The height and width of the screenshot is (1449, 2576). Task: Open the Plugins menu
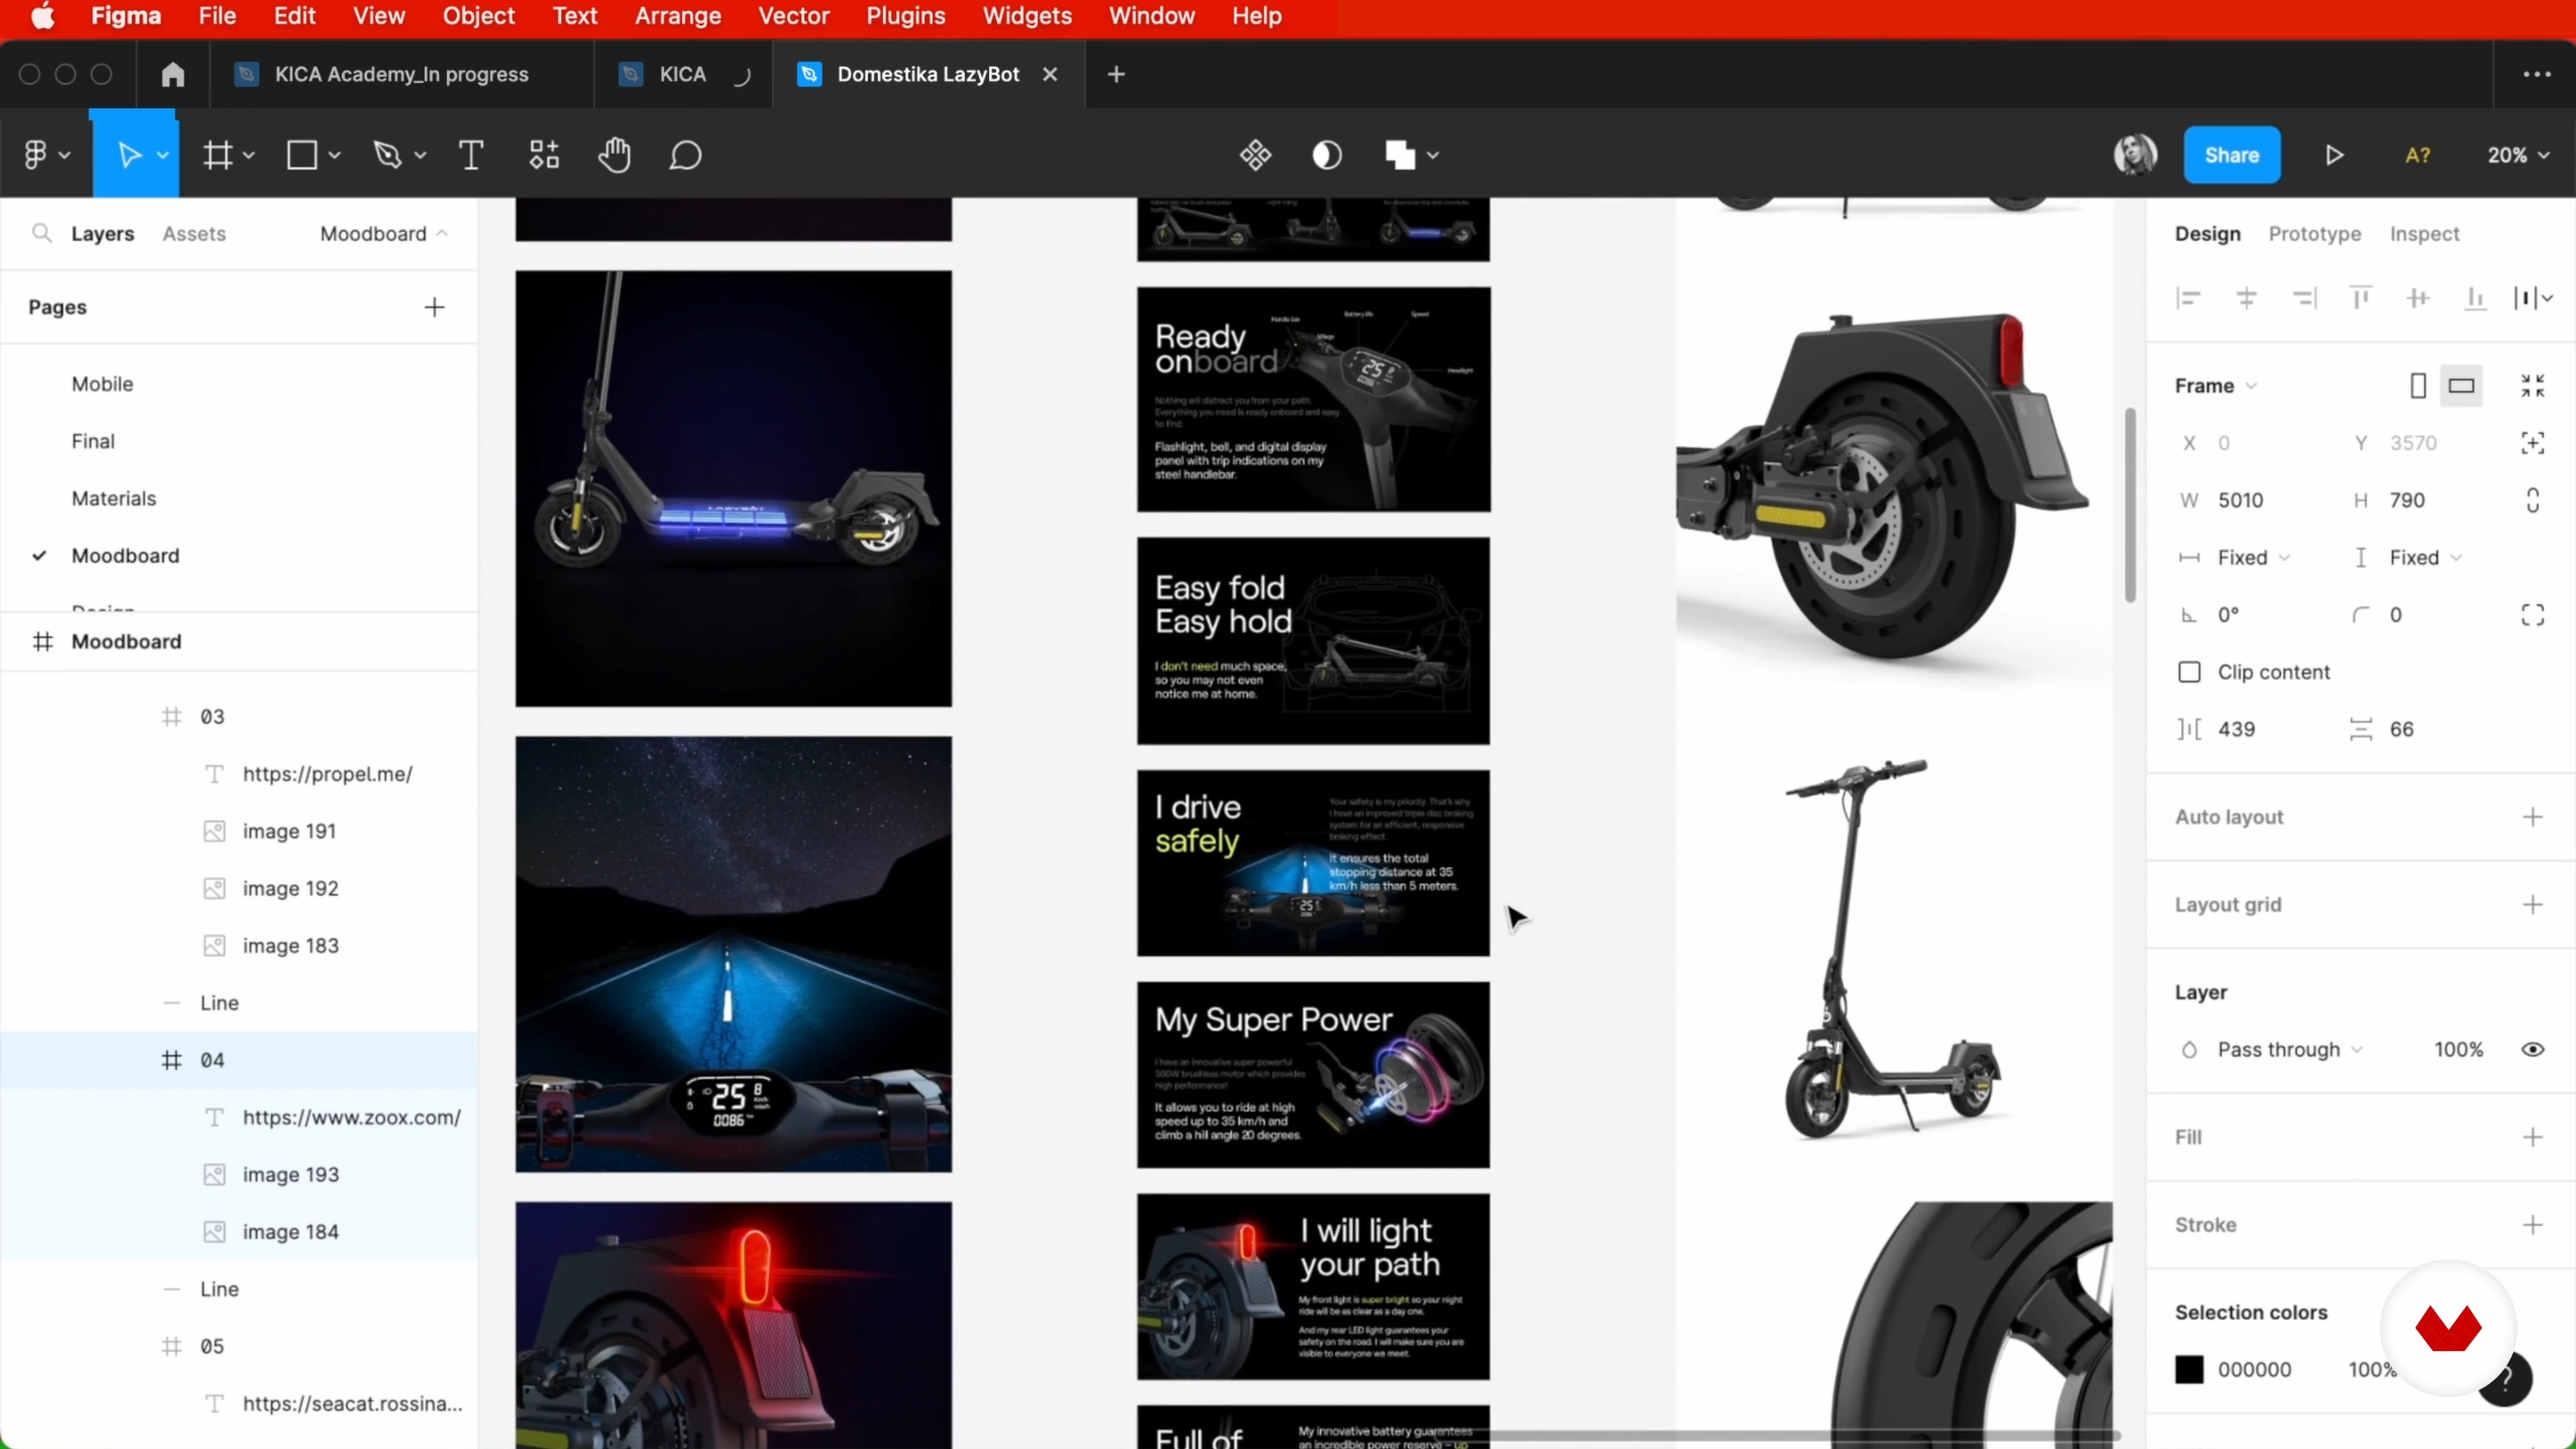pos(905,16)
